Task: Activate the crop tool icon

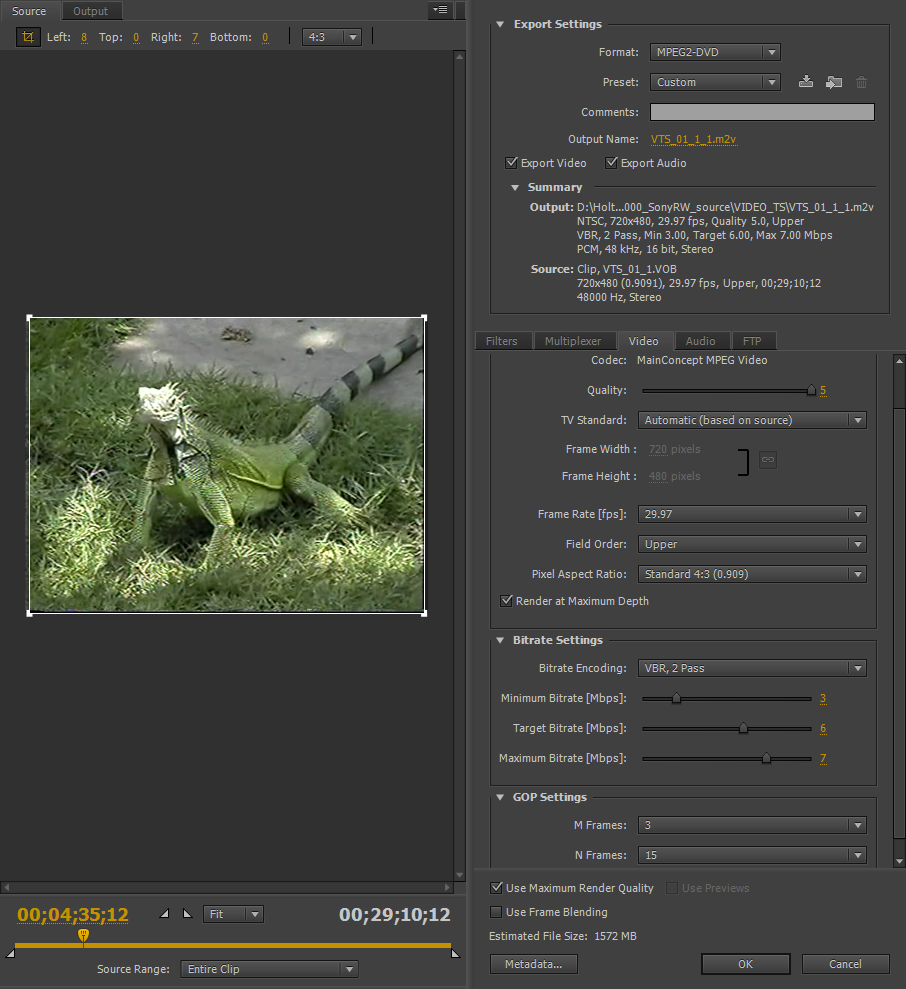Action: (x=28, y=37)
